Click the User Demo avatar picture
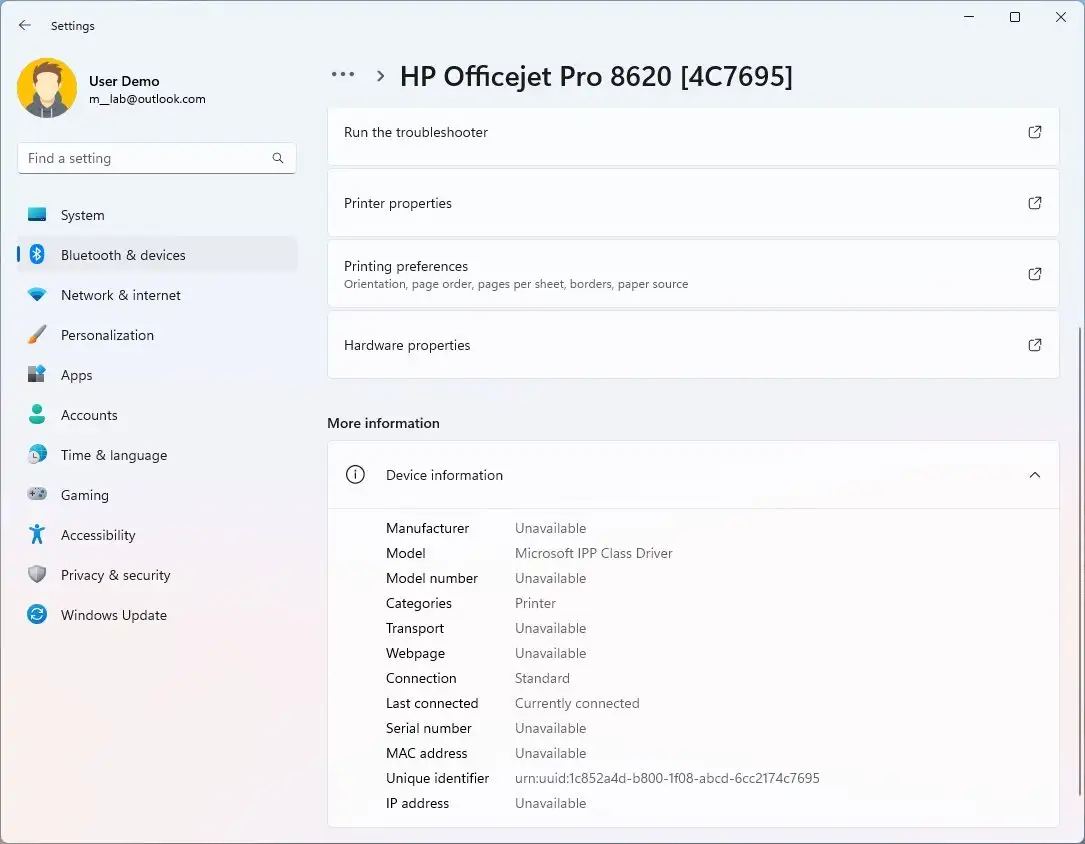The width and height of the screenshot is (1085, 844). pos(47,89)
